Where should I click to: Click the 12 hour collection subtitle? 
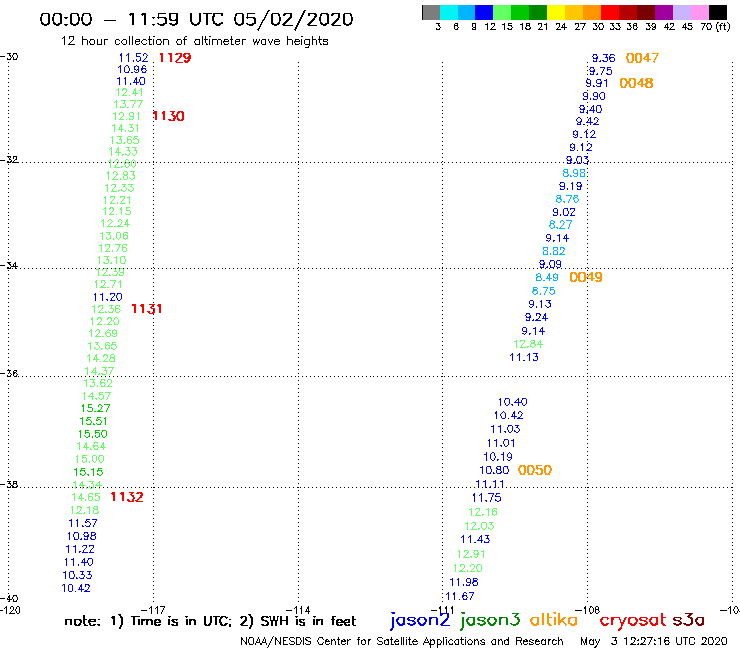[194, 41]
